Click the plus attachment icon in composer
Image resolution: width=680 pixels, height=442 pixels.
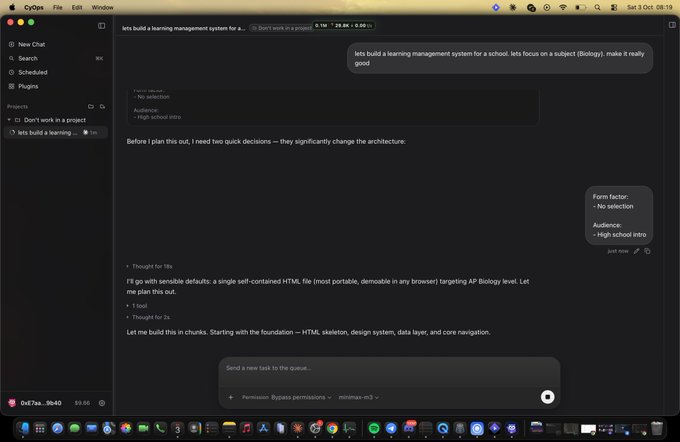(231, 397)
